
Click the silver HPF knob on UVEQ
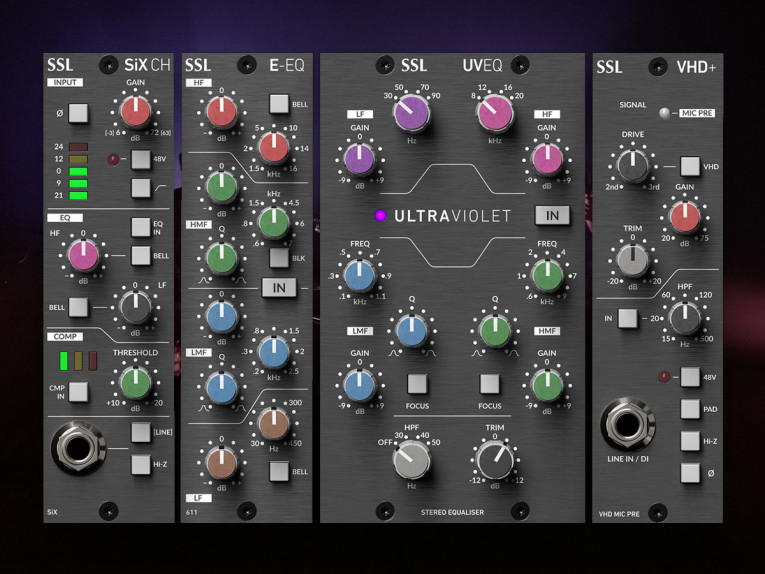411,460
